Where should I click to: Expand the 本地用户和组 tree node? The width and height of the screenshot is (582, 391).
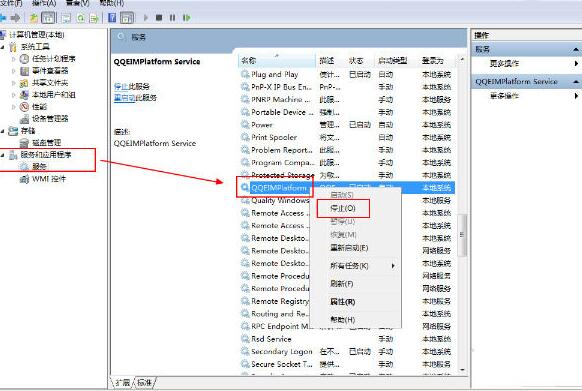pos(14,95)
